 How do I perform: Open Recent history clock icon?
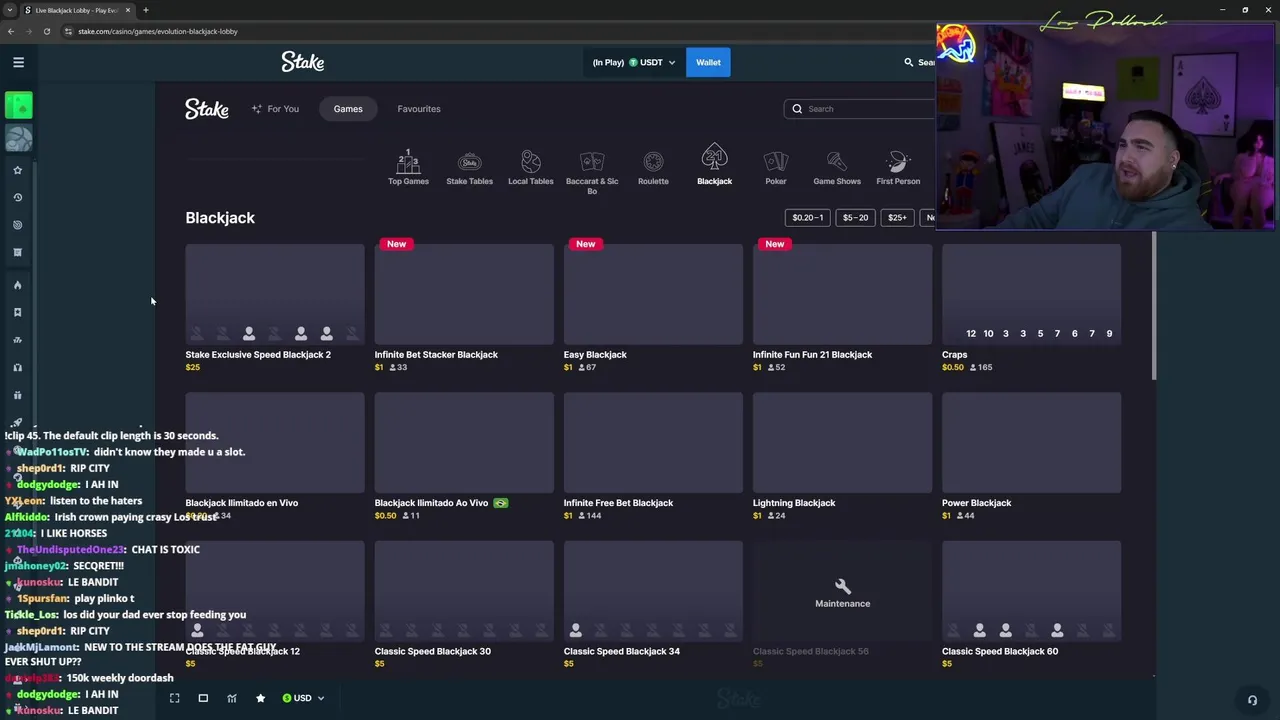coord(17,197)
